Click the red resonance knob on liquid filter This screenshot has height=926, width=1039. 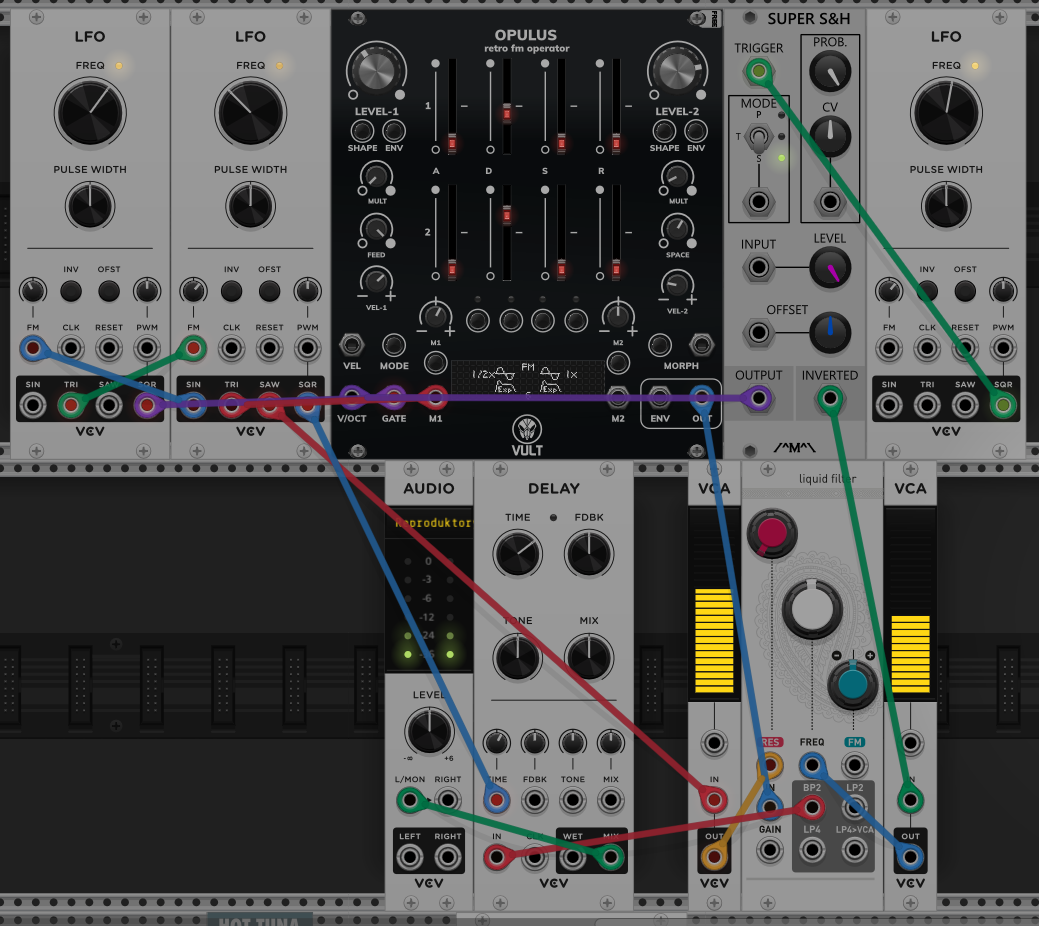[x=772, y=534]
